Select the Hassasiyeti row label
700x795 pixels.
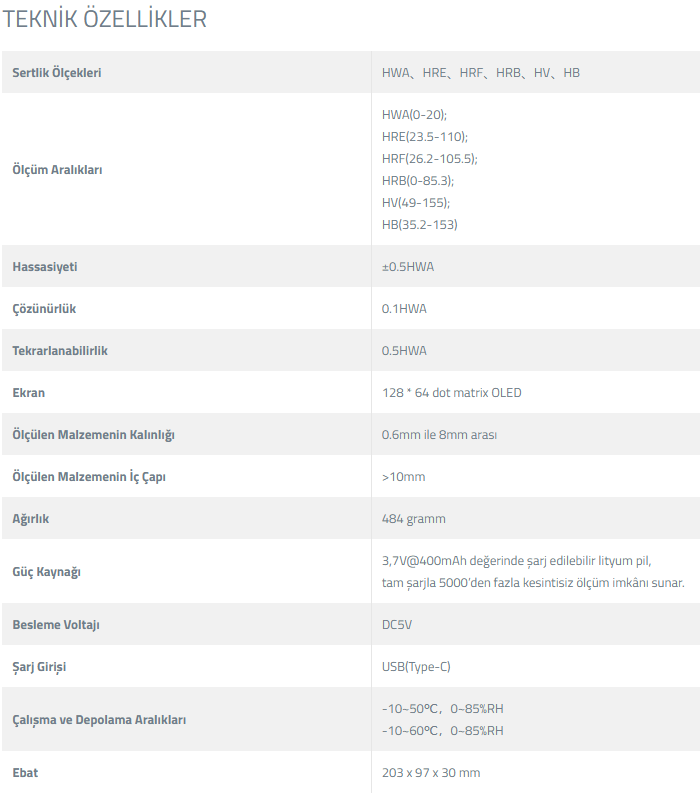pos(45,267)
